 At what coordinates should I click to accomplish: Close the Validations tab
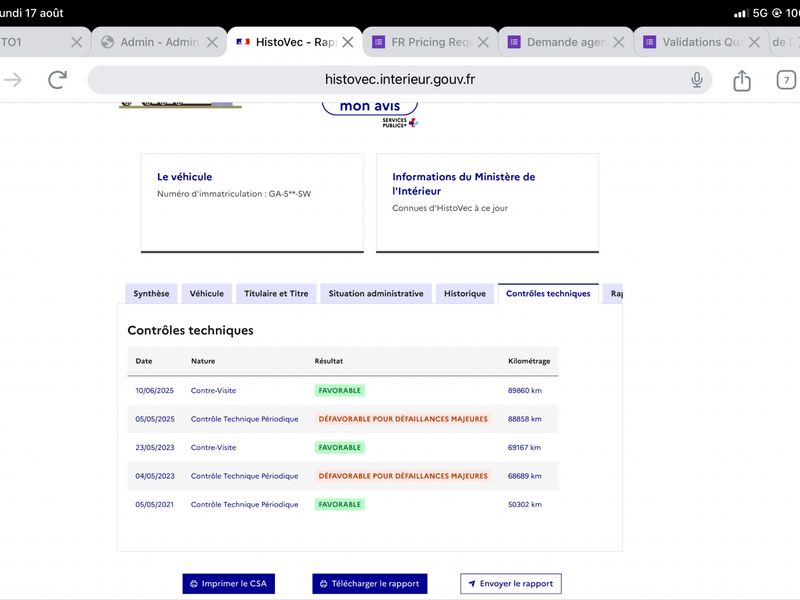pyautogui.click(x=754, y=42)
